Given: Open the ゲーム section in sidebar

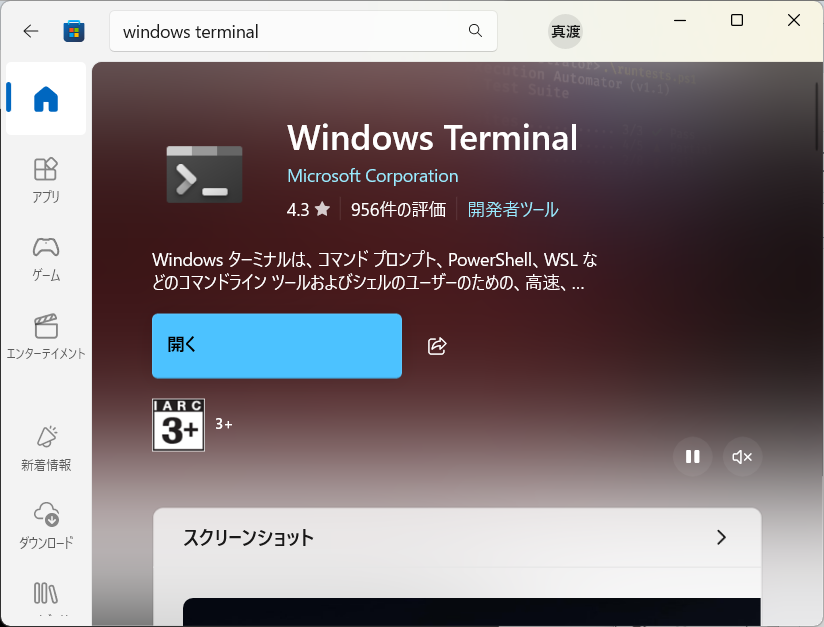Looking at the screenshot, I should pos(46,258).
